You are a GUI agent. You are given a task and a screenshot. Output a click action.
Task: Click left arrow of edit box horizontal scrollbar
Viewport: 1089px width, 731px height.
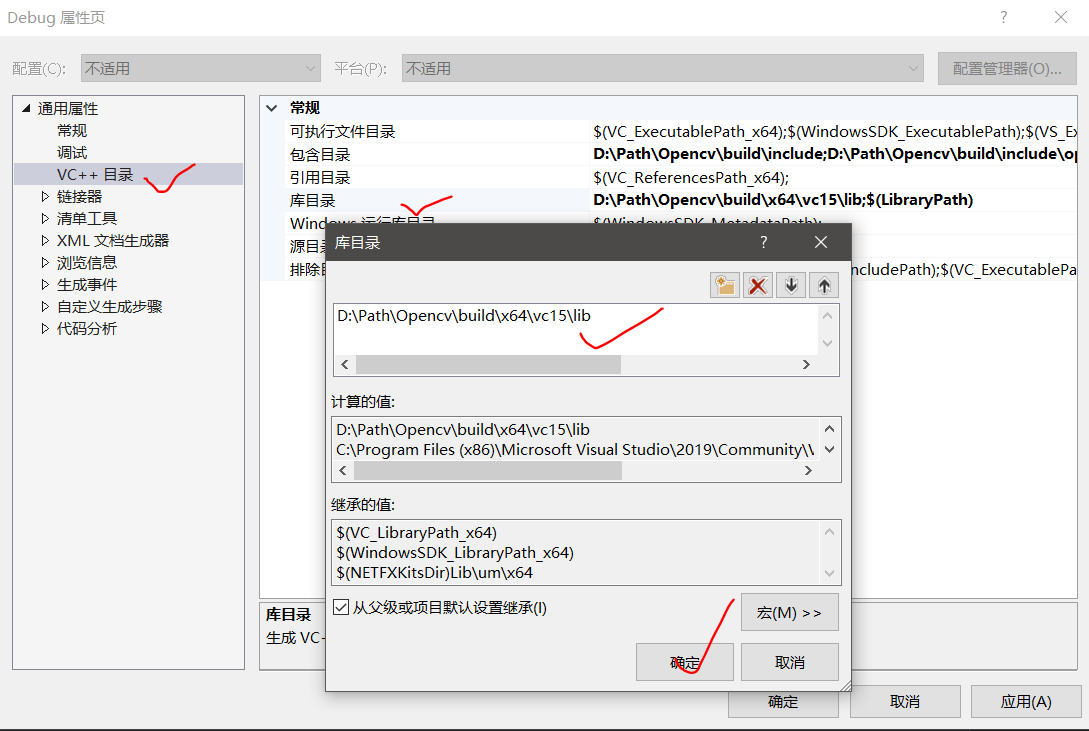[x=345, y=364]
